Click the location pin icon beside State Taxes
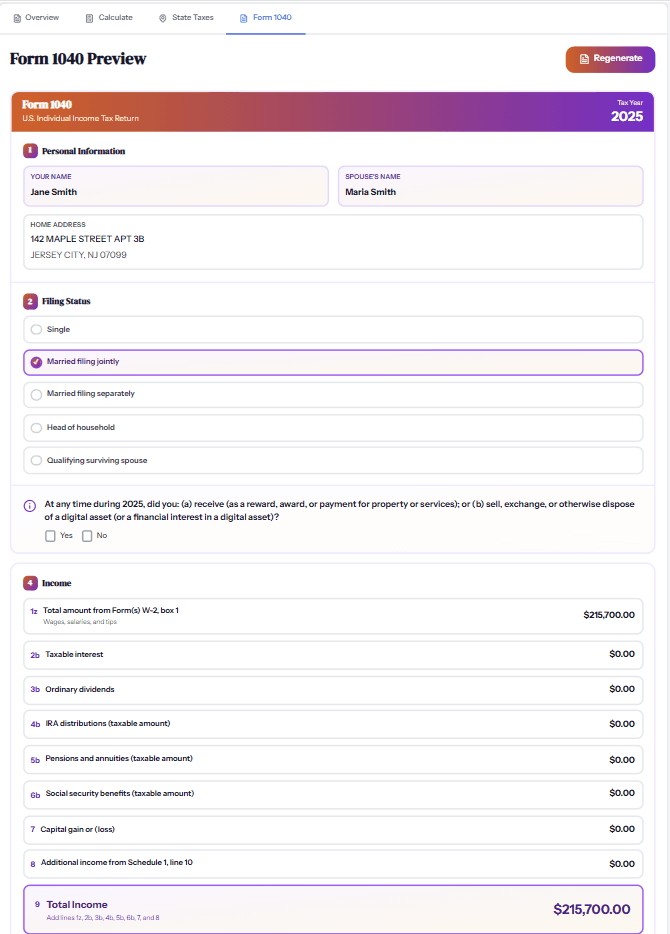This screenshot has height=934, width=670. coord(162,17)
